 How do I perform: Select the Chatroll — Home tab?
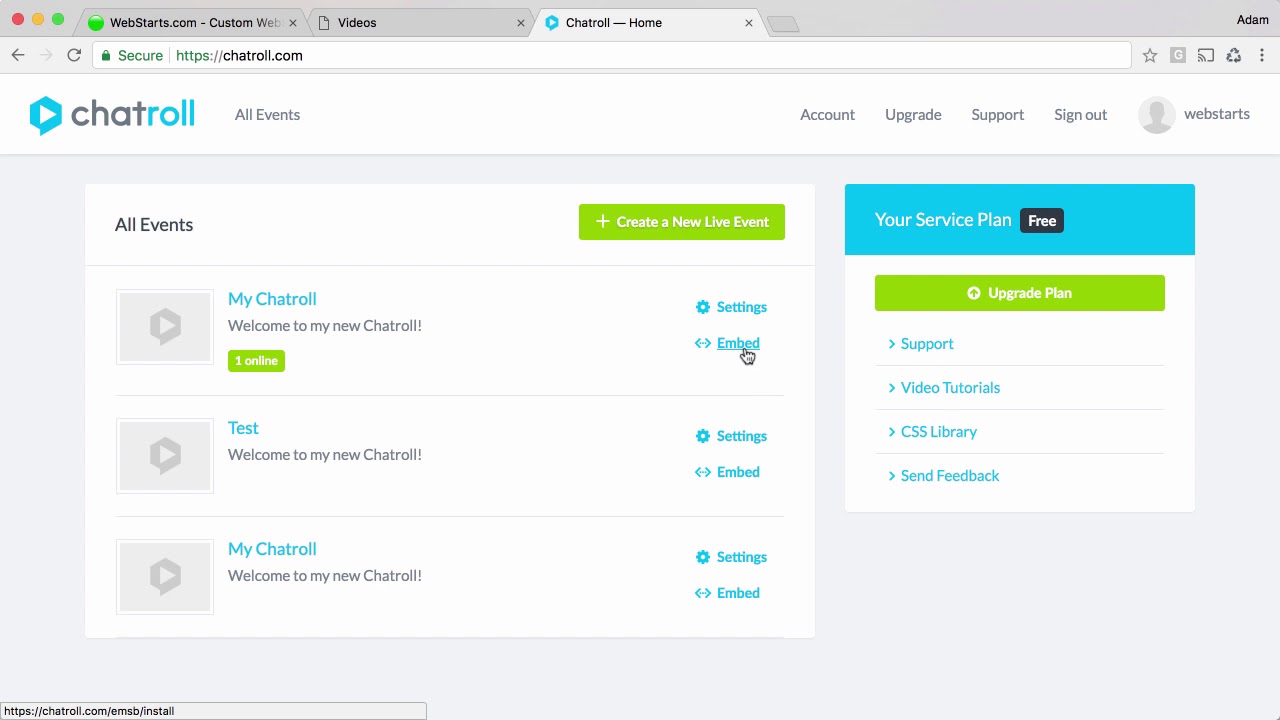[x=650, y=23]
